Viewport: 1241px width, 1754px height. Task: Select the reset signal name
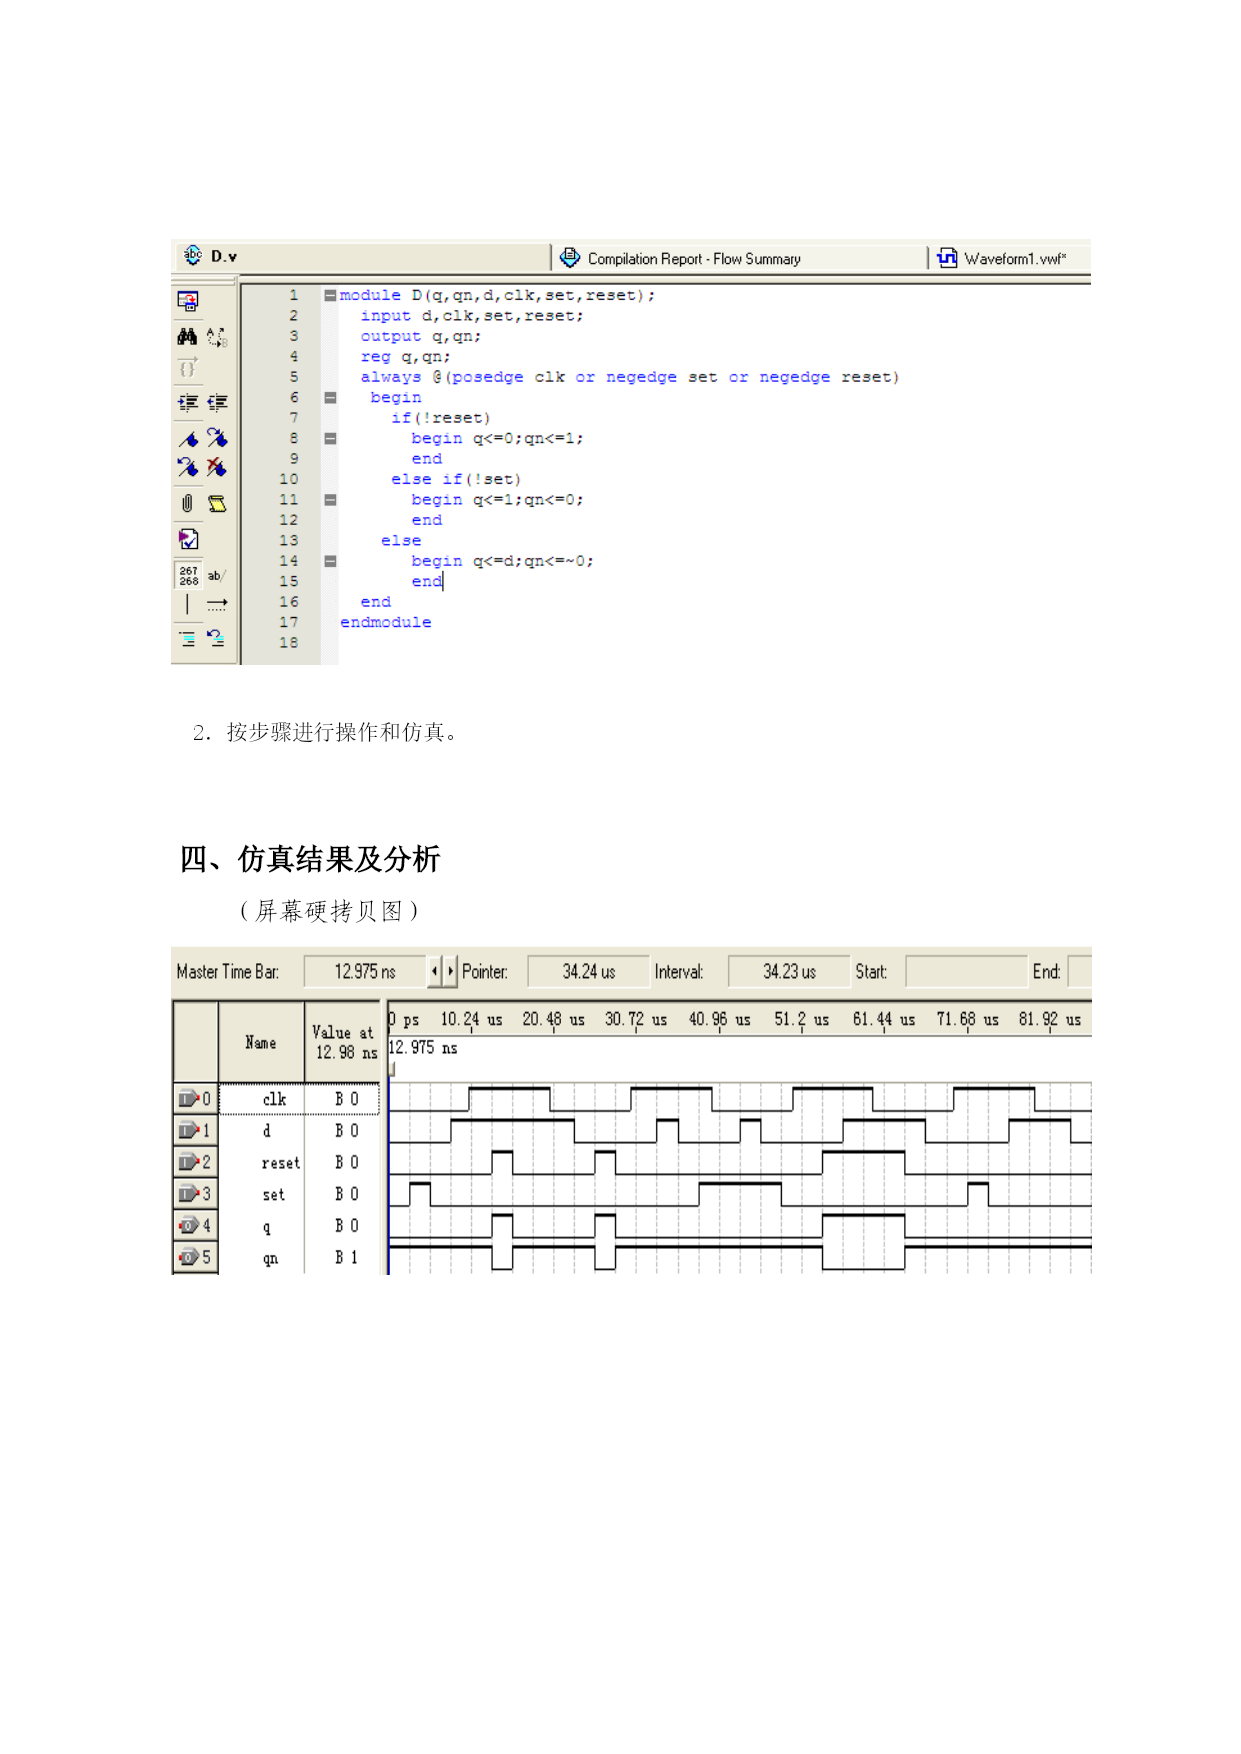[x=280, y=1163]
